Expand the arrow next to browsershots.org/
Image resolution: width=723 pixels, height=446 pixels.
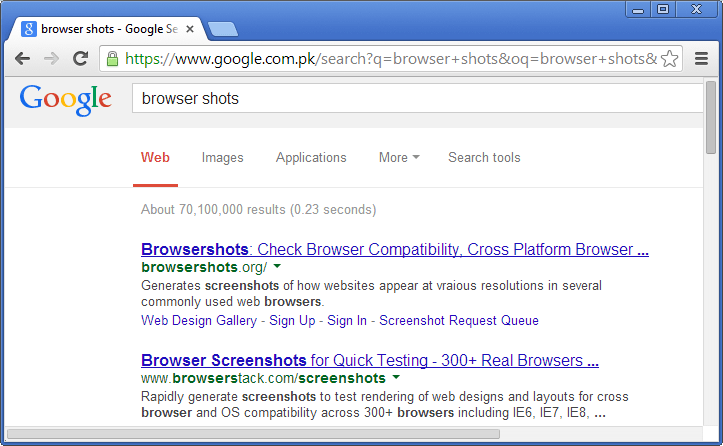277,266
